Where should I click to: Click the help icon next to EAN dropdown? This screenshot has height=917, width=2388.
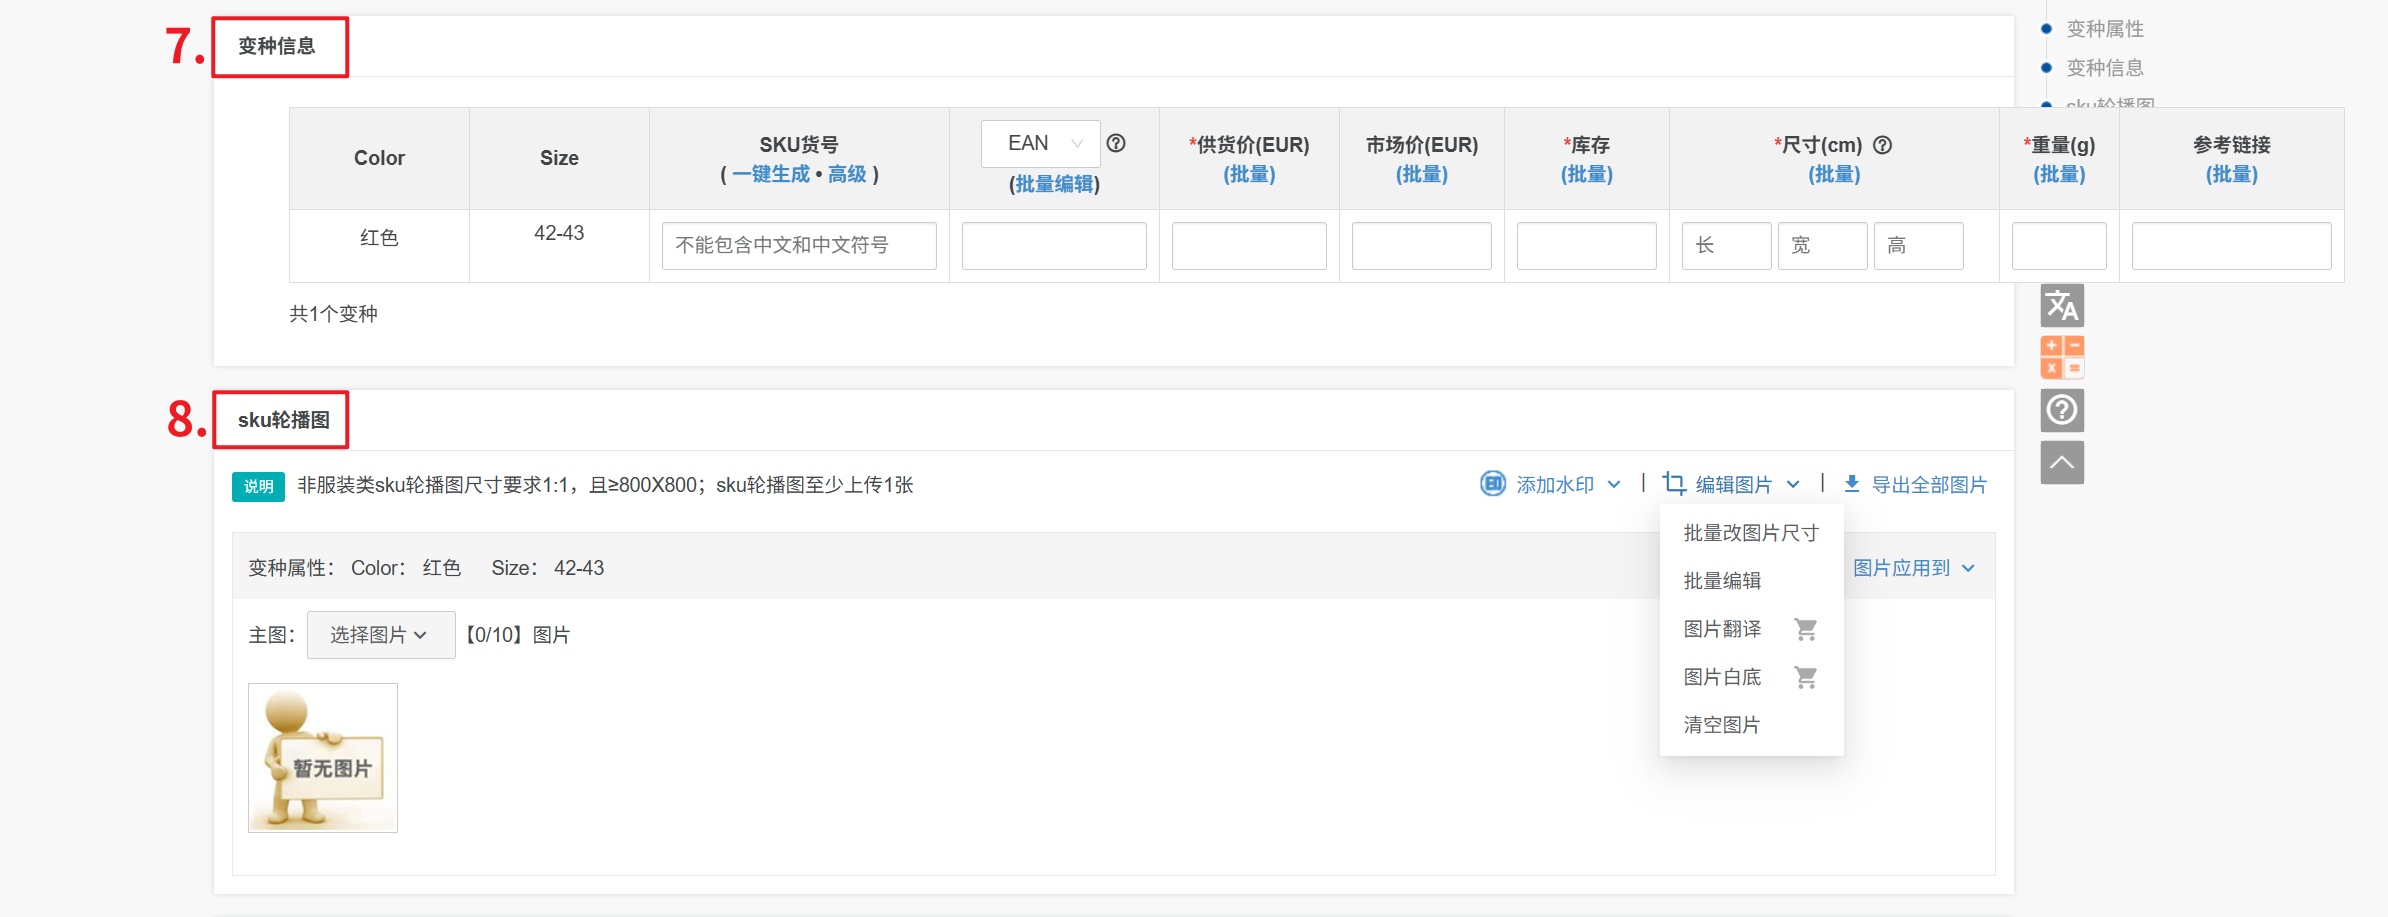coord(1116,143)
